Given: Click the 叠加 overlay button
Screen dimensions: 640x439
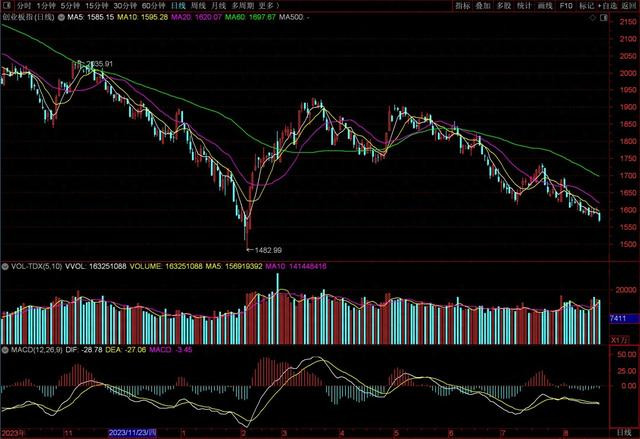Looking at the screenshot, I should click(483, 6).
